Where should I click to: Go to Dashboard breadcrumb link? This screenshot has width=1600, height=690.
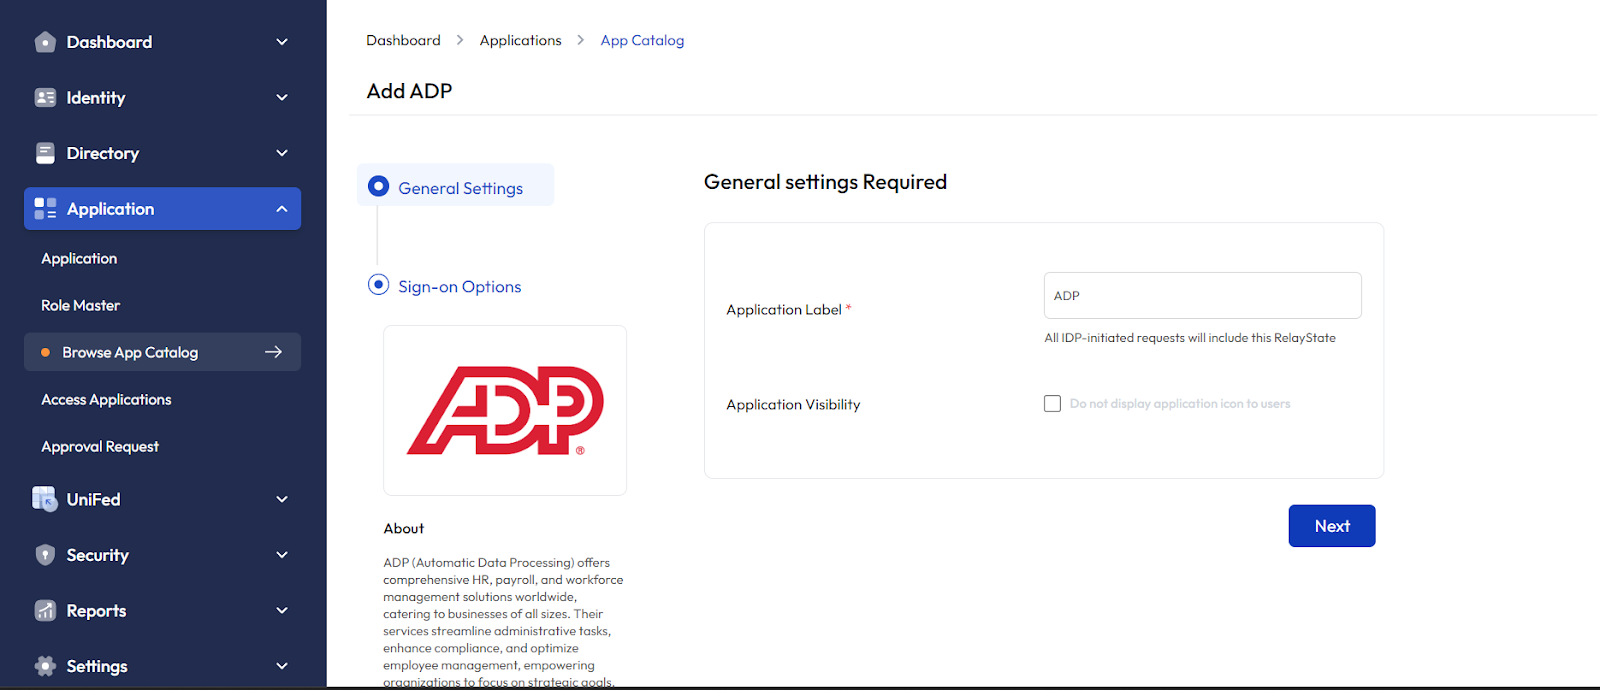coord(403,40)
